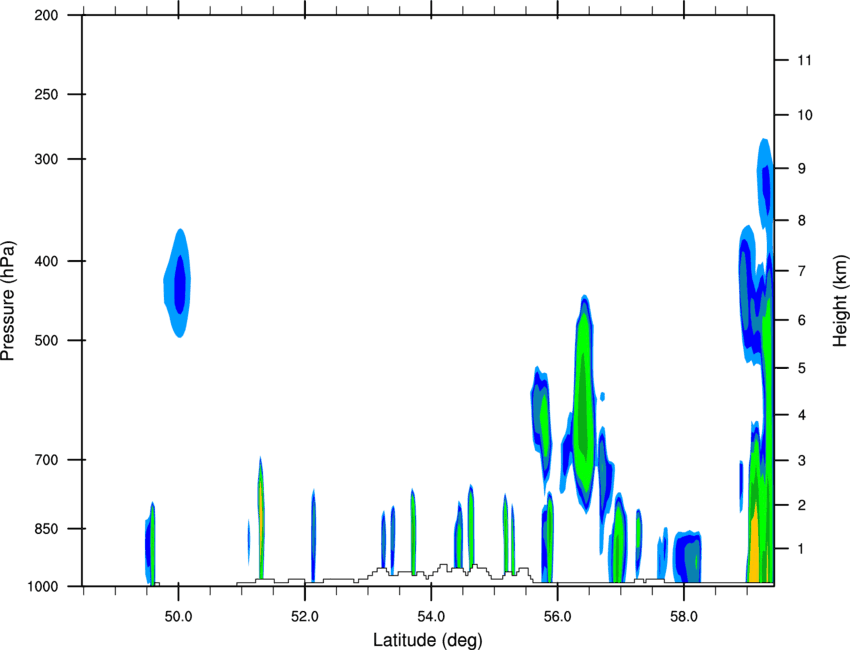Click height tick label 4

click(x=802, y=415)
